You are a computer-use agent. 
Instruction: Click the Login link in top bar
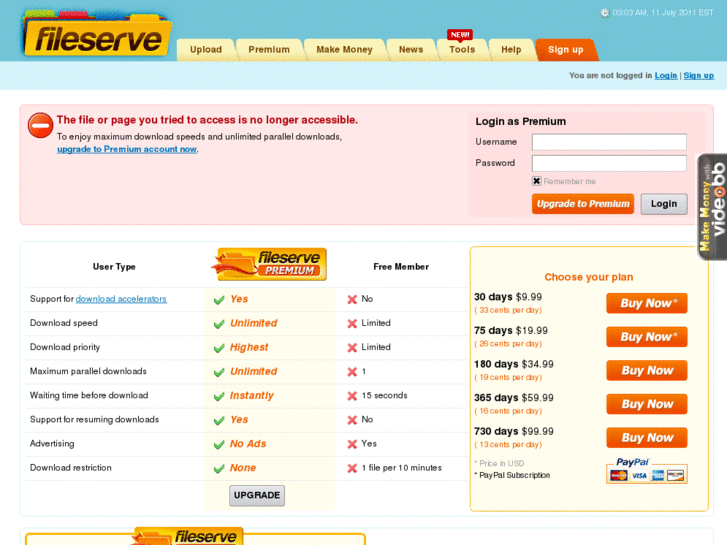[666, 76]
